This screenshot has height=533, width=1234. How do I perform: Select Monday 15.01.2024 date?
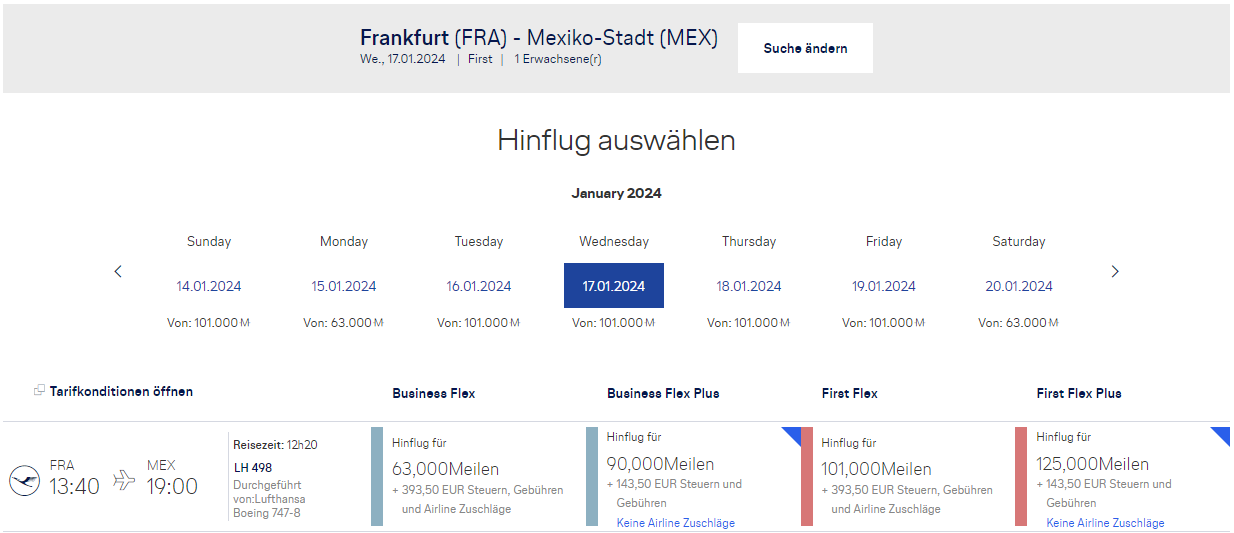pos(344,286)
